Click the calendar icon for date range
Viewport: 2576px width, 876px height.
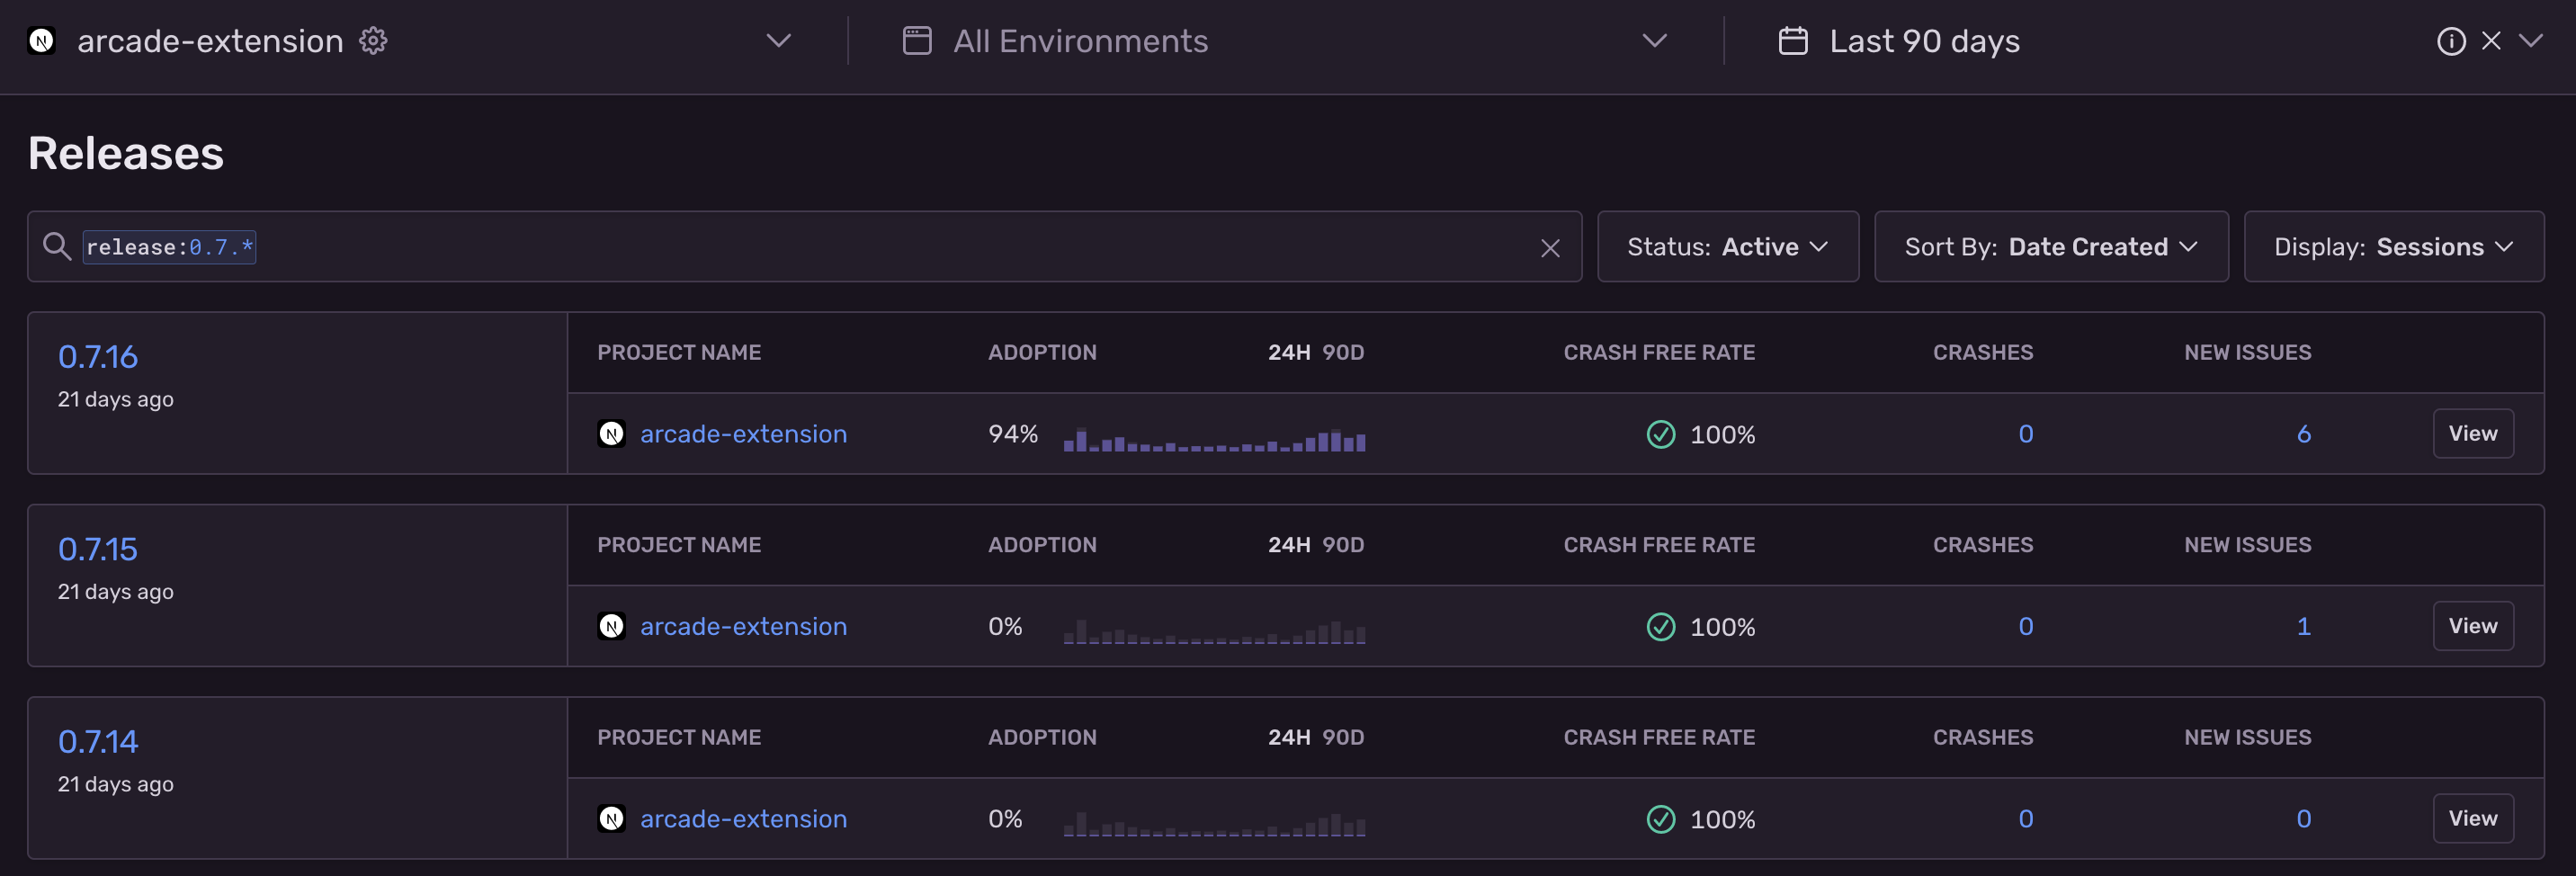tap(1793, 41)
